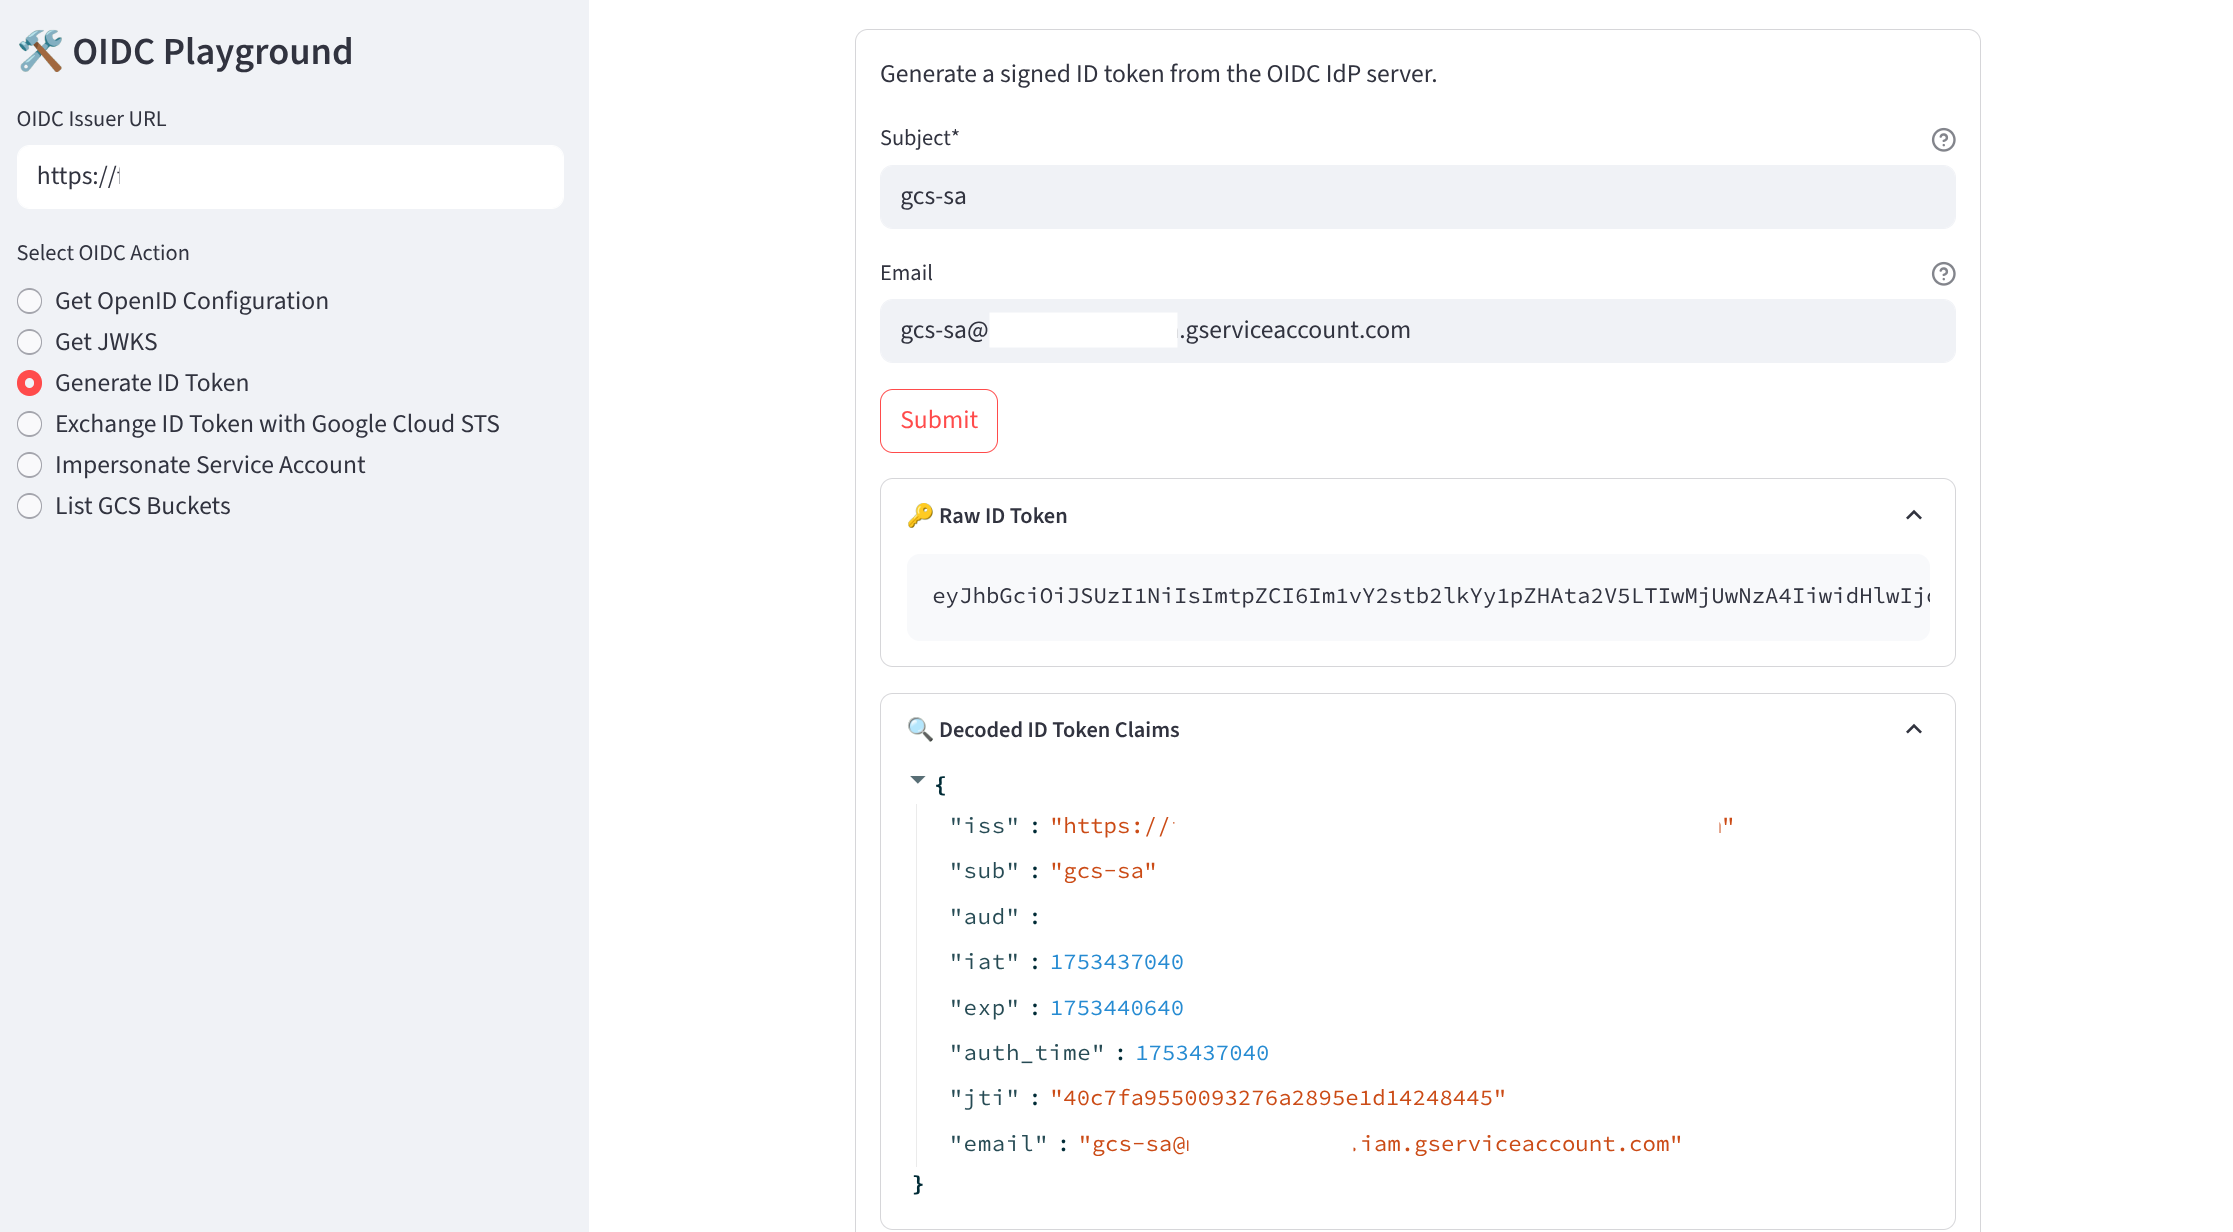Click the Select OIDC Action section heading
Image resolution: width=2233 pixels, height=1232 pixels.
tap(102, 252)
